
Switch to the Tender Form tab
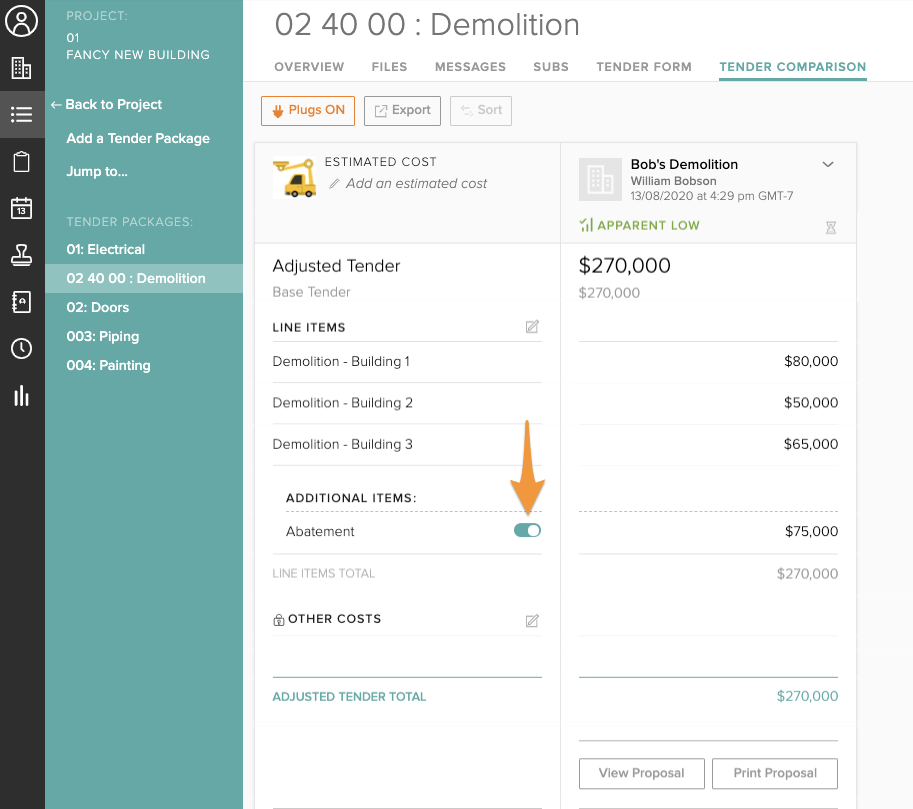[644, 67]
